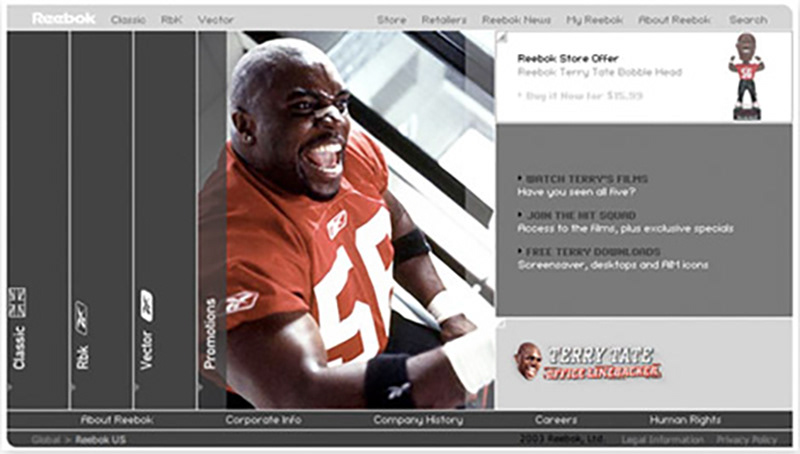Open the Corporate Info footer link
The width and height of the screenshot is (800, 454).
point(263,420)
